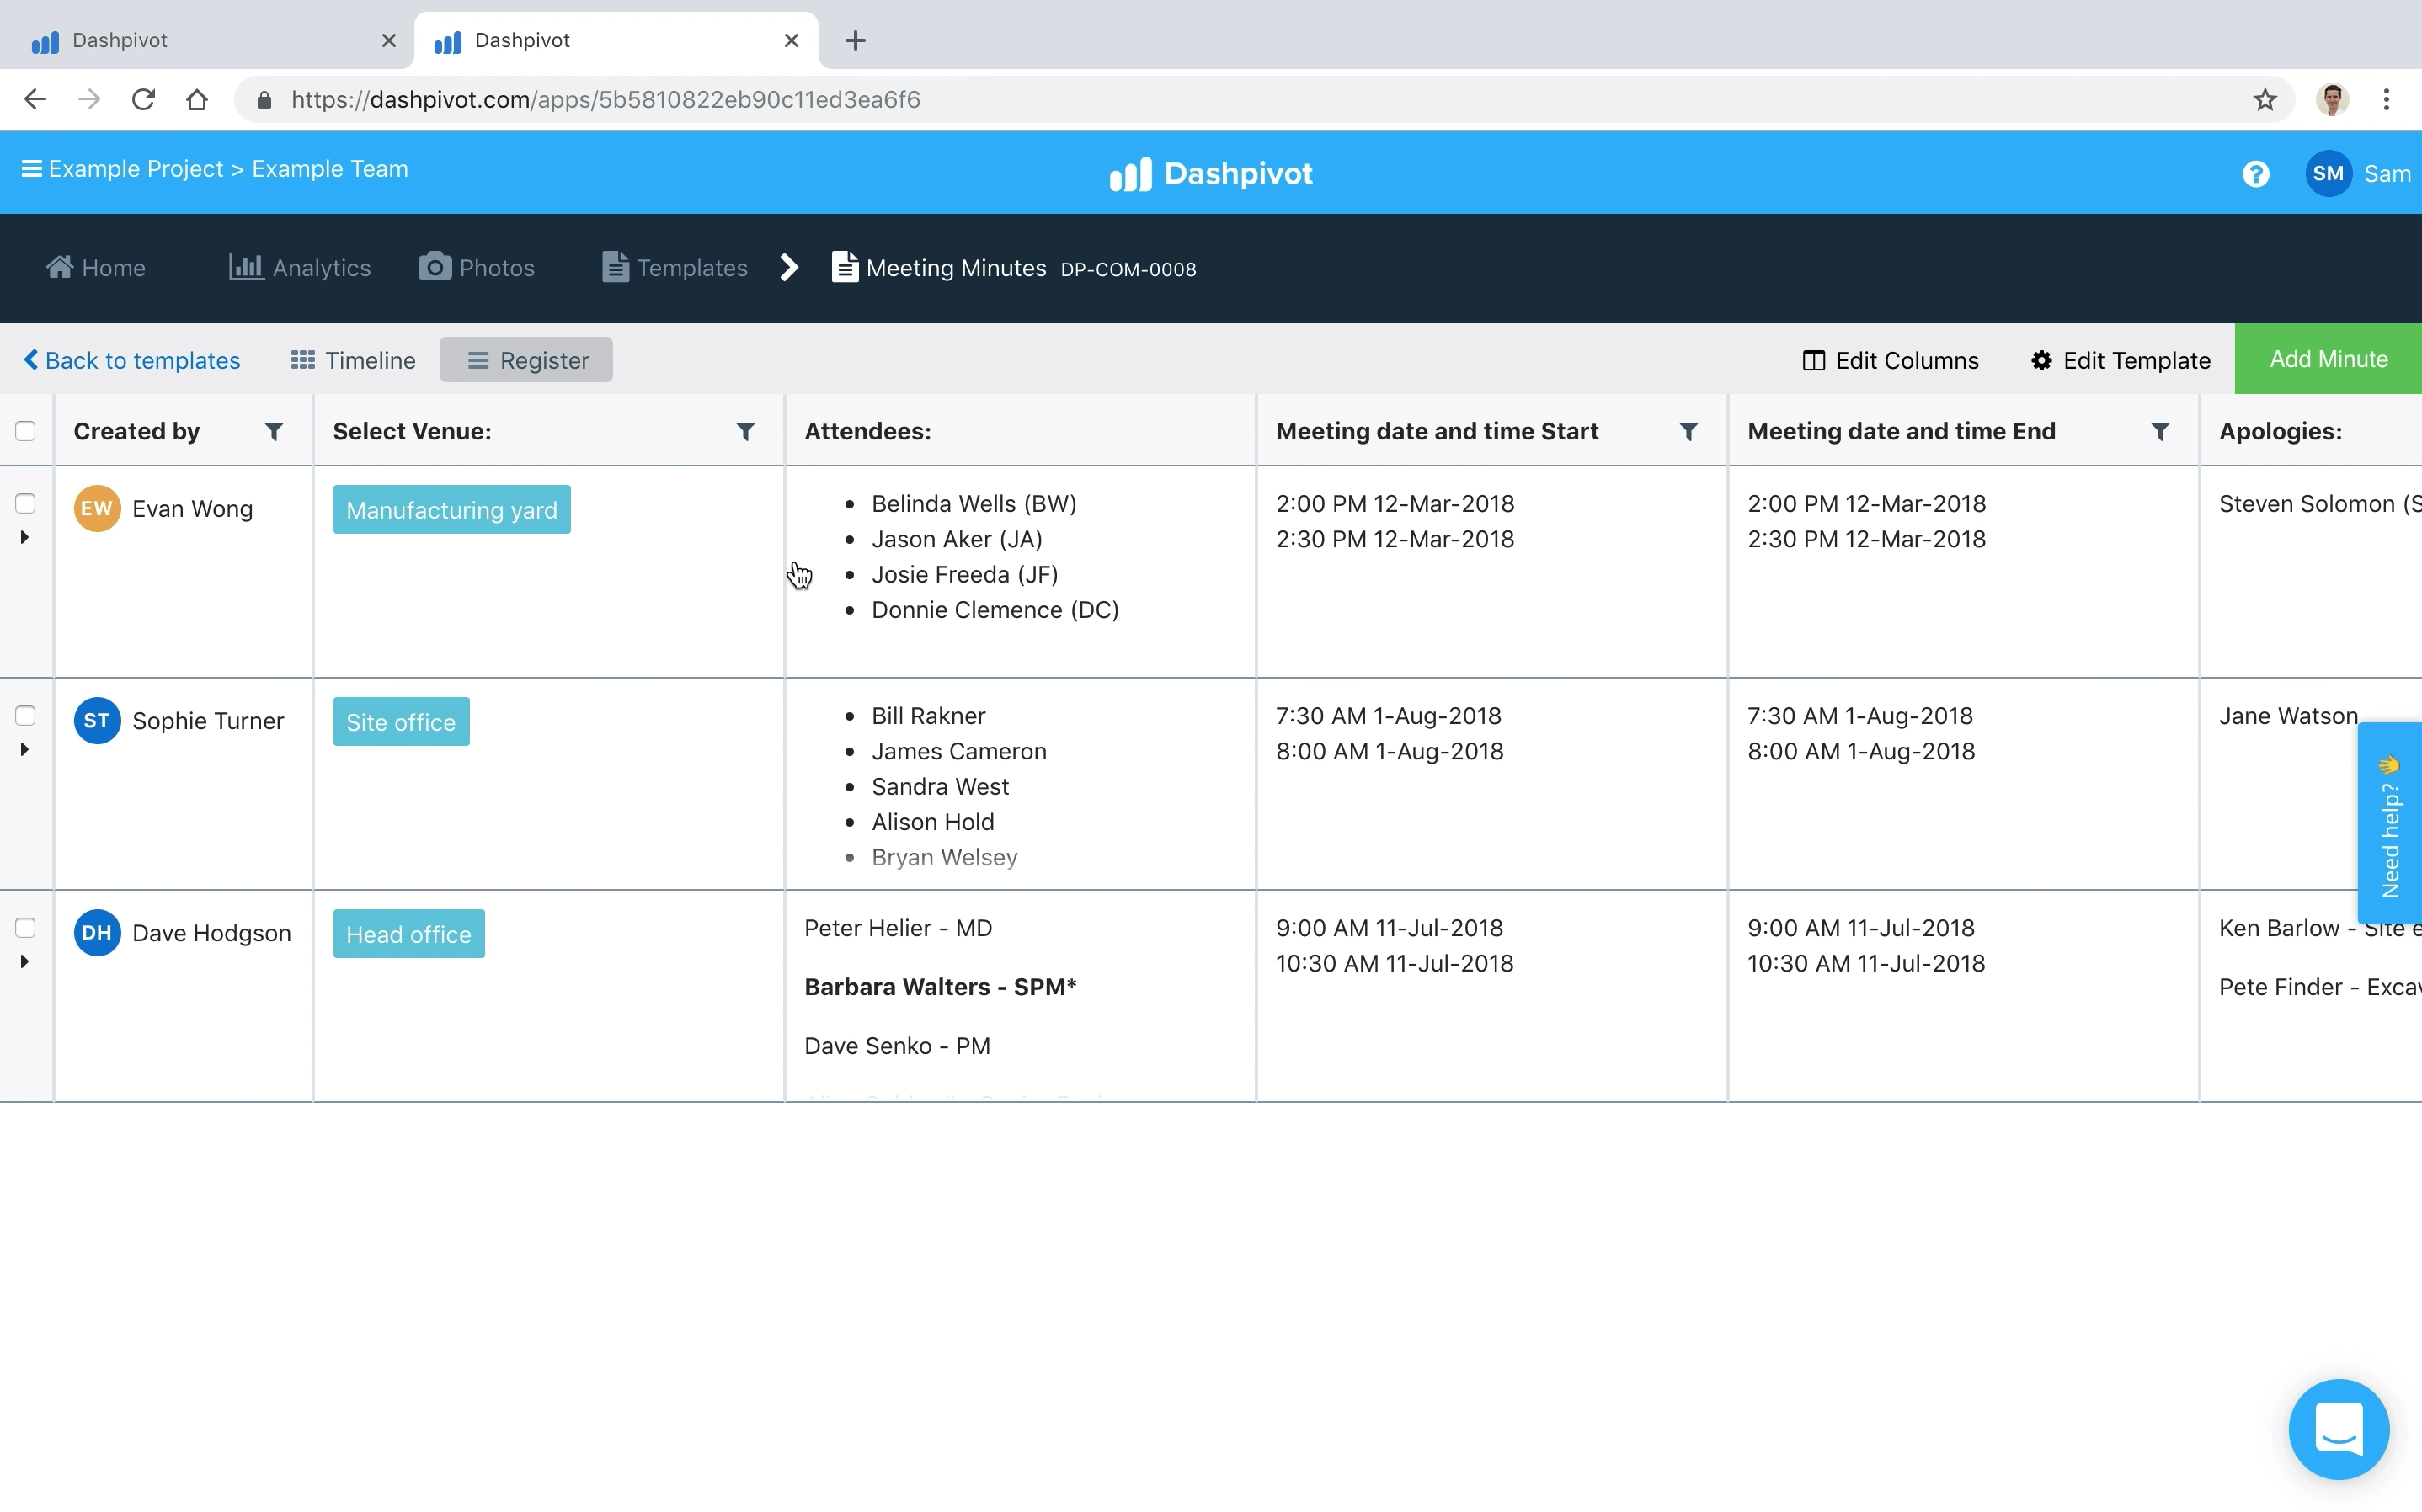Filter the Created by column
The width and height of the screenshot is (2422, 1512).
pyautogui.click(x=273, y=431)
